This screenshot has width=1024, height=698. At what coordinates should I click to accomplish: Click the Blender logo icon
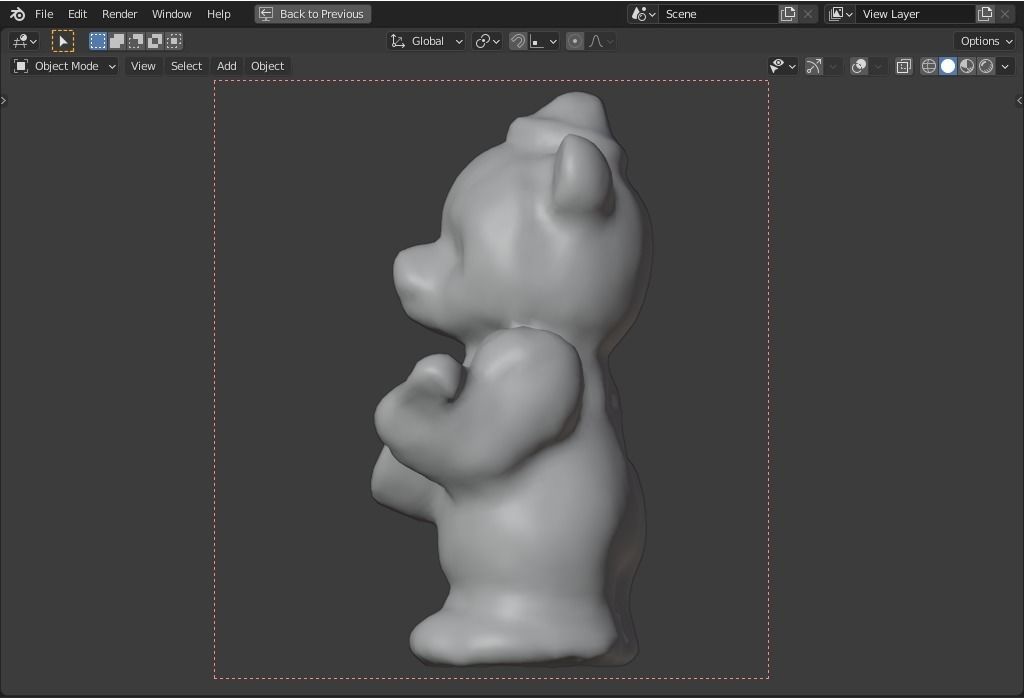[x=18, y=14]
